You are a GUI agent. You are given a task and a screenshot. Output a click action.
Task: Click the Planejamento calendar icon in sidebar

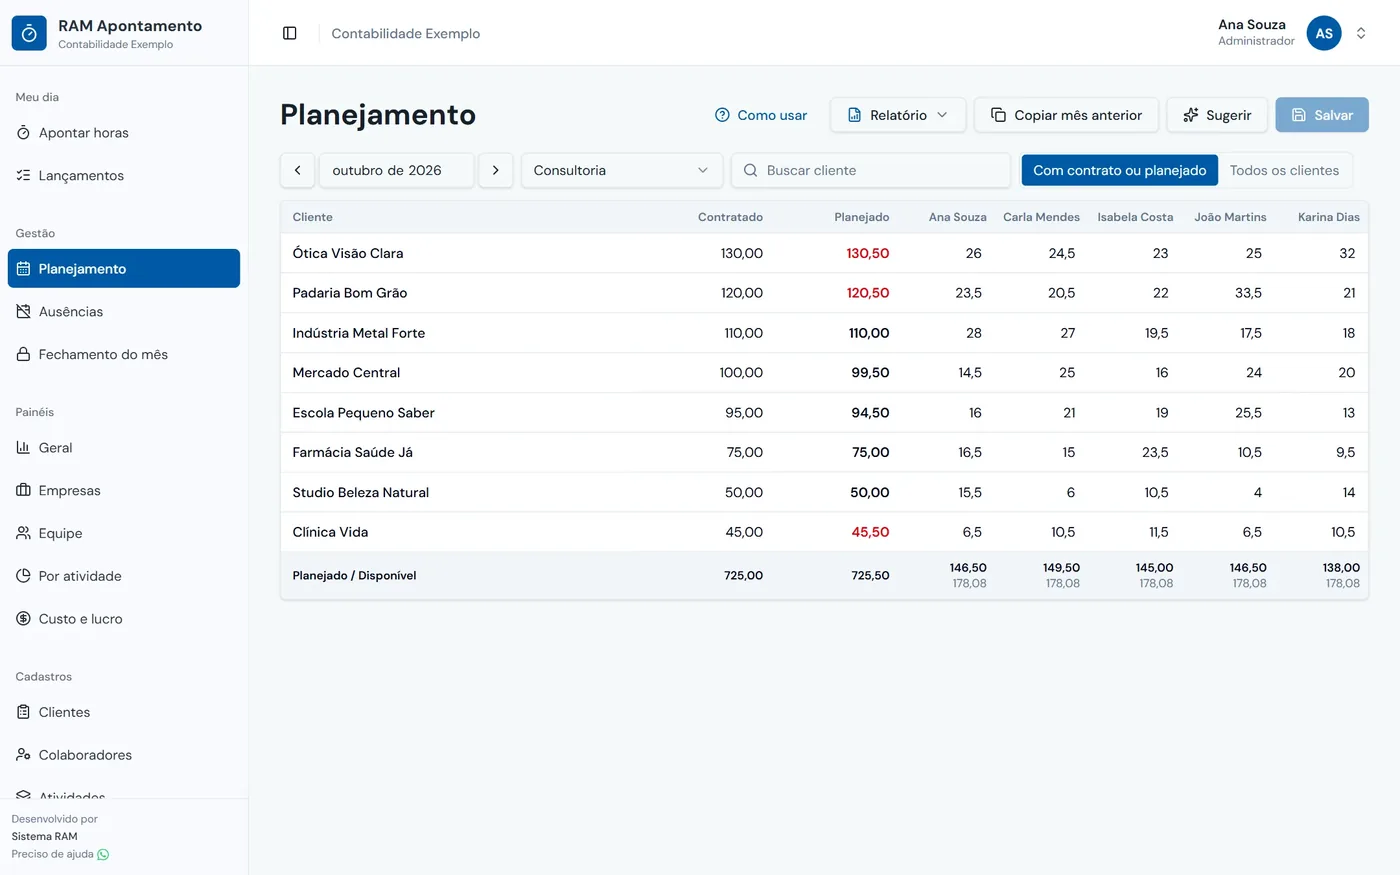point(24,269)
